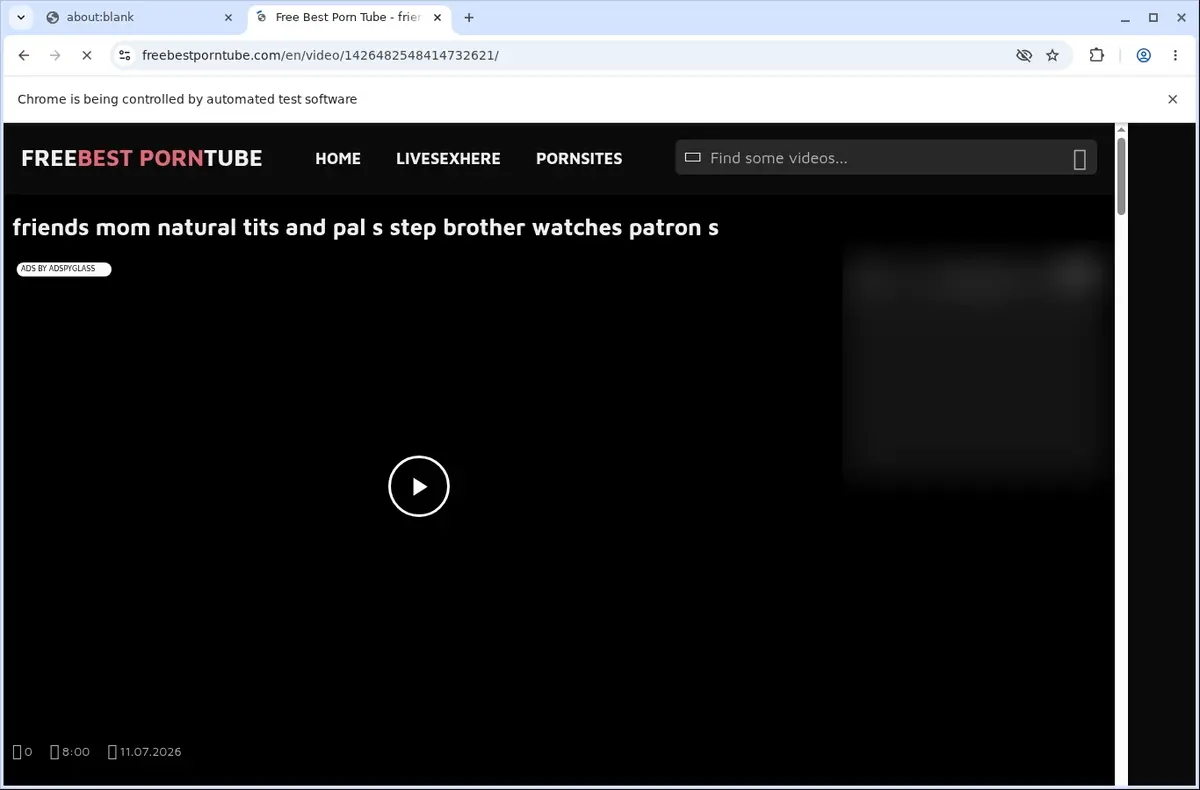Go back to the previous page
Screen dimensions: 1200x790
click(24, 56)
